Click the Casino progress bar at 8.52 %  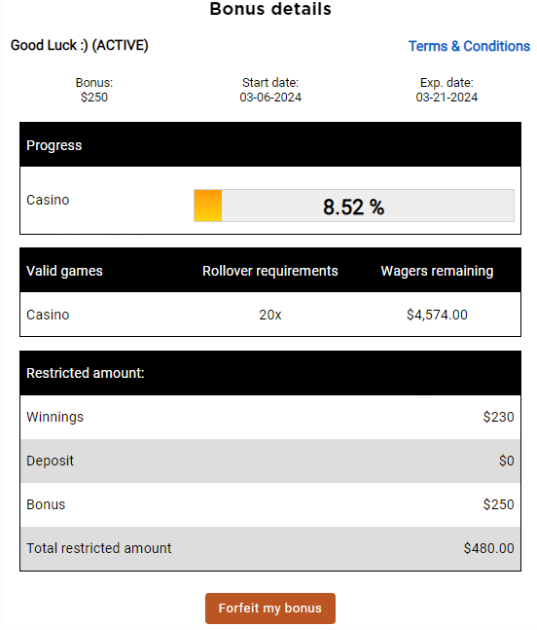pyautogui.click(x=354, y=206)
